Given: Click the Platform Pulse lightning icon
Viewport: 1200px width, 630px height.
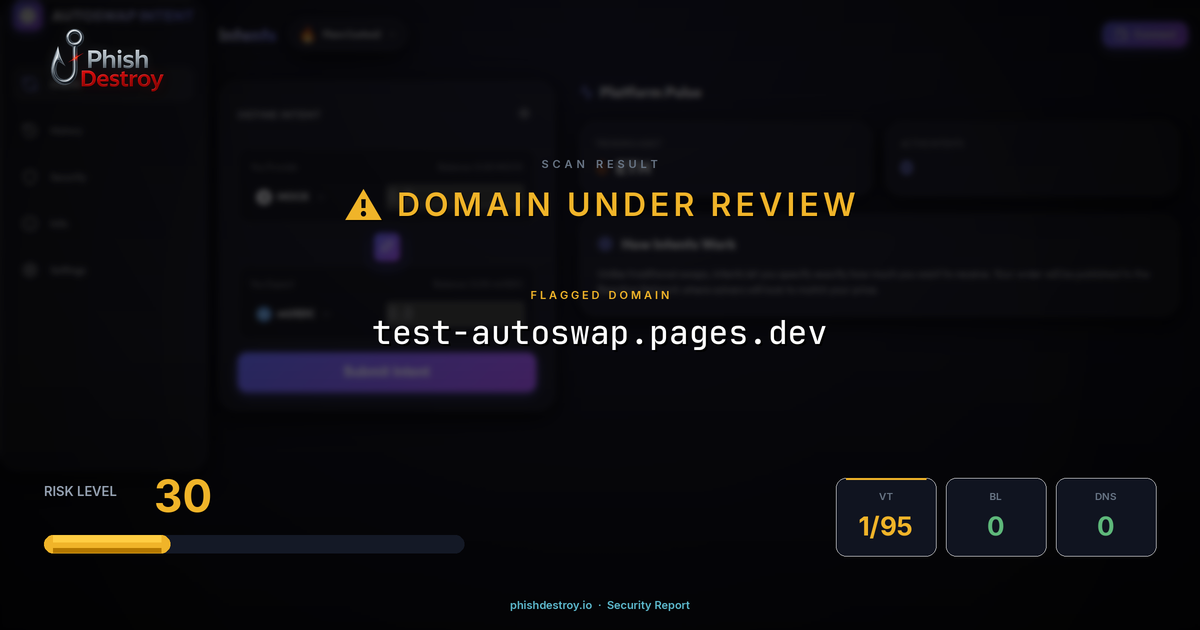Looking at the screenshot, I should pos(586,91).
